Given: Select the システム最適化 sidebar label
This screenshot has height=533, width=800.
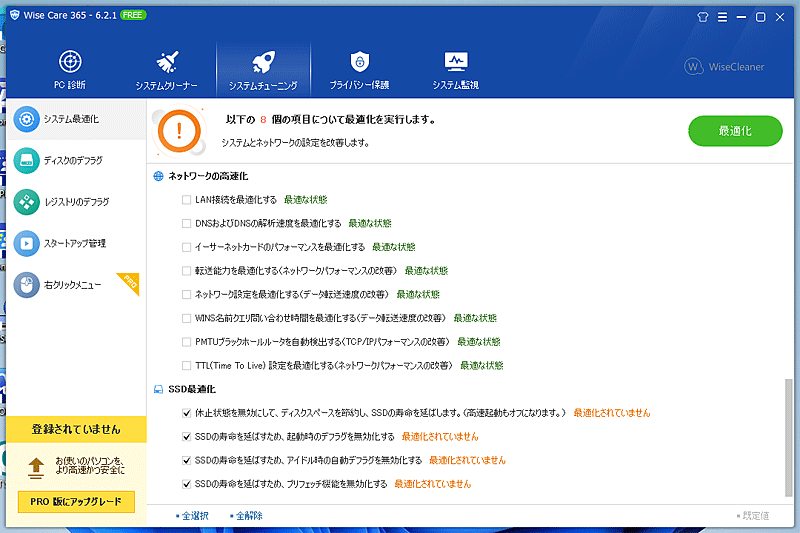Looking at the screenshot, I should click(x=71, y=119).
